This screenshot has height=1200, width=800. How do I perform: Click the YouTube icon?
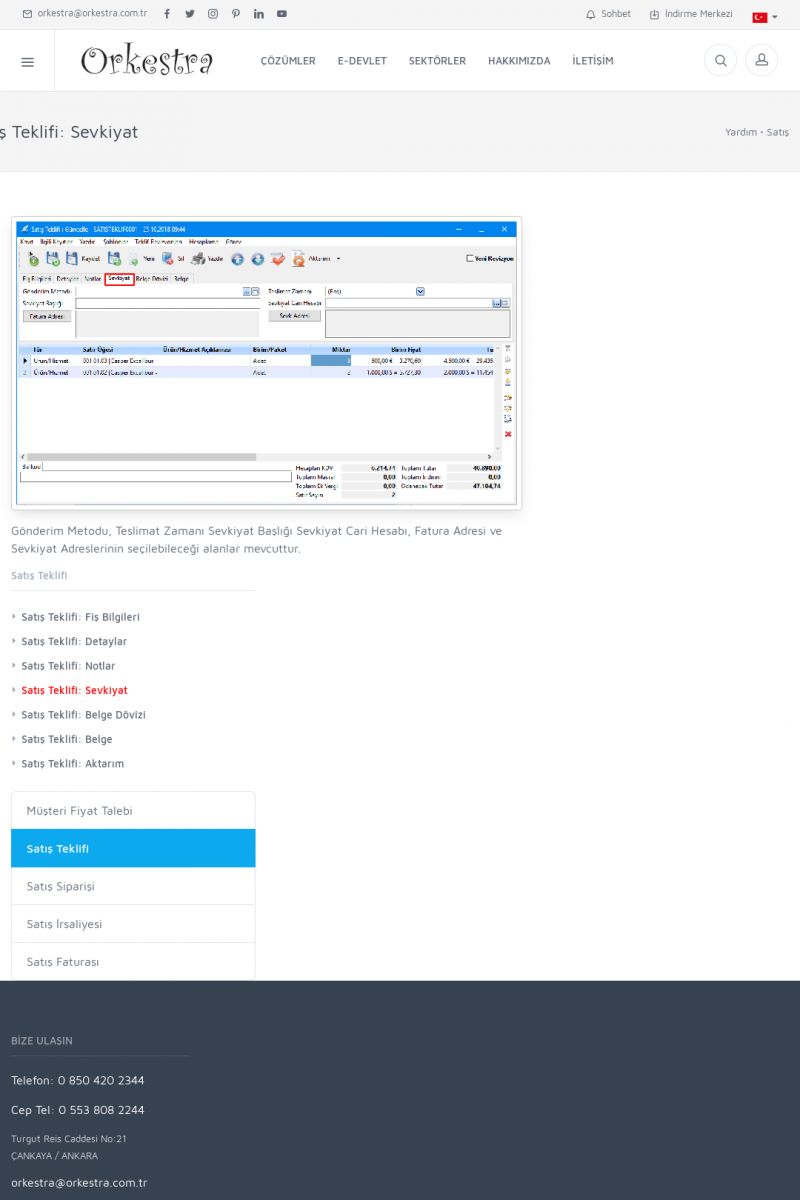coord(282,14)
